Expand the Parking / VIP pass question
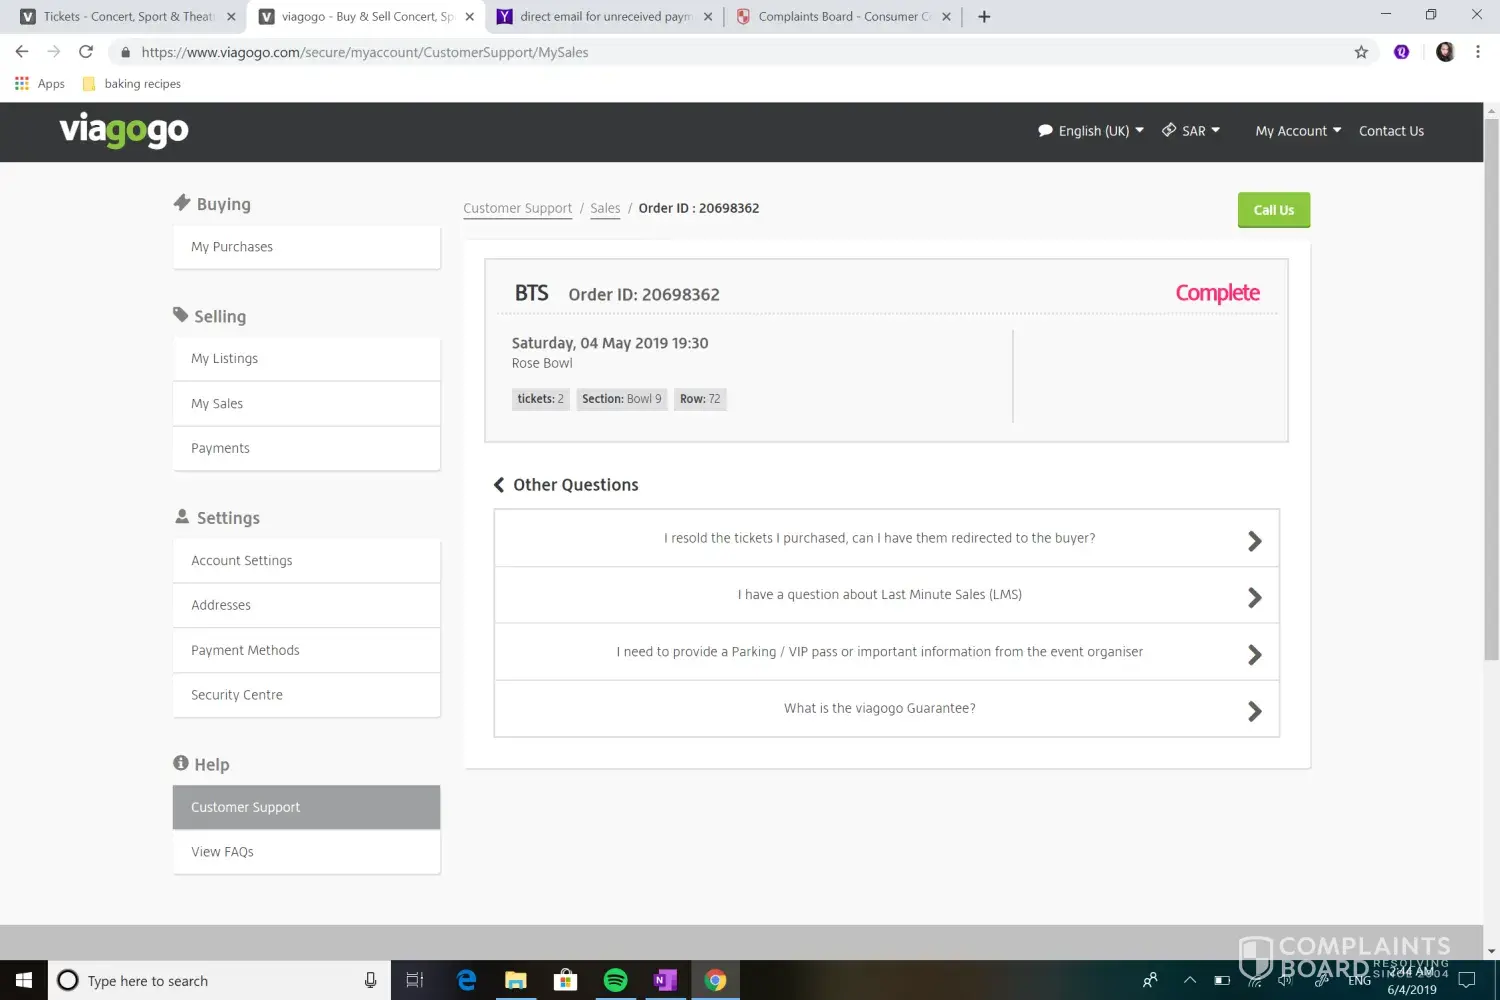This screenshot has width=1500, height=1000. tap(887, 652)
